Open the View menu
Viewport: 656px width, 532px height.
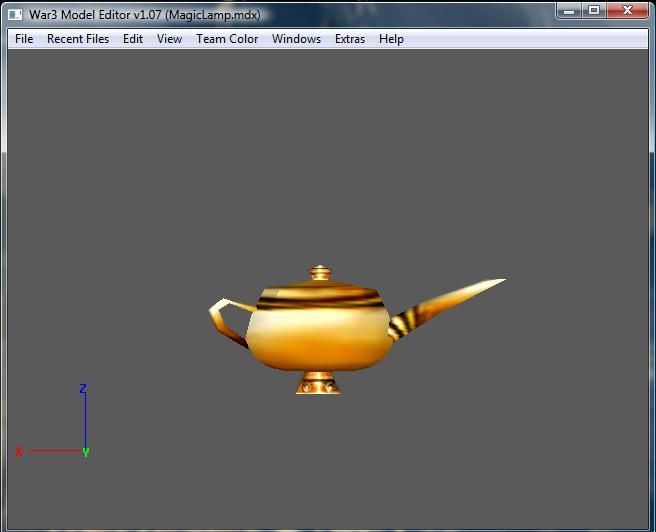(x=169, y=39)
